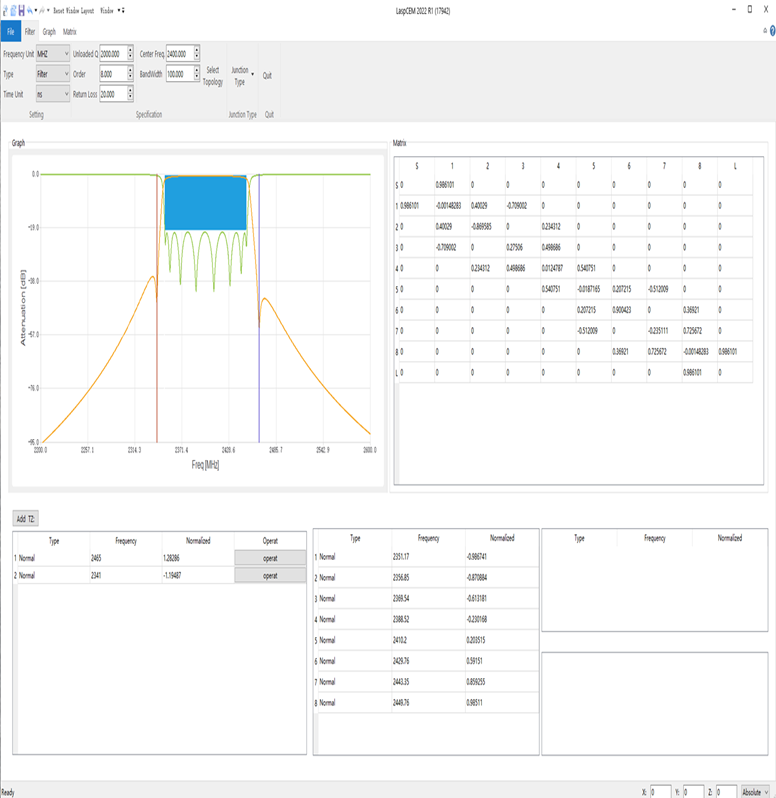Click the Undo arrow in quick access toolbar

[30, 9]
